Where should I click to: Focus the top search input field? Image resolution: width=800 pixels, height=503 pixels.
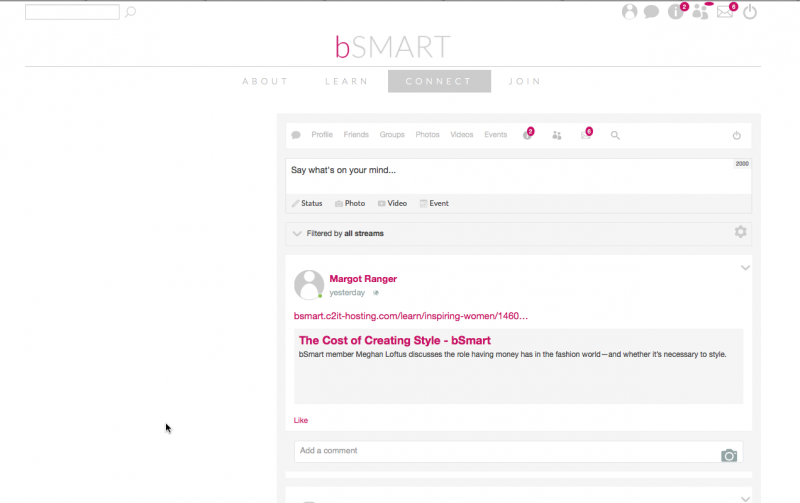[72, 12]
